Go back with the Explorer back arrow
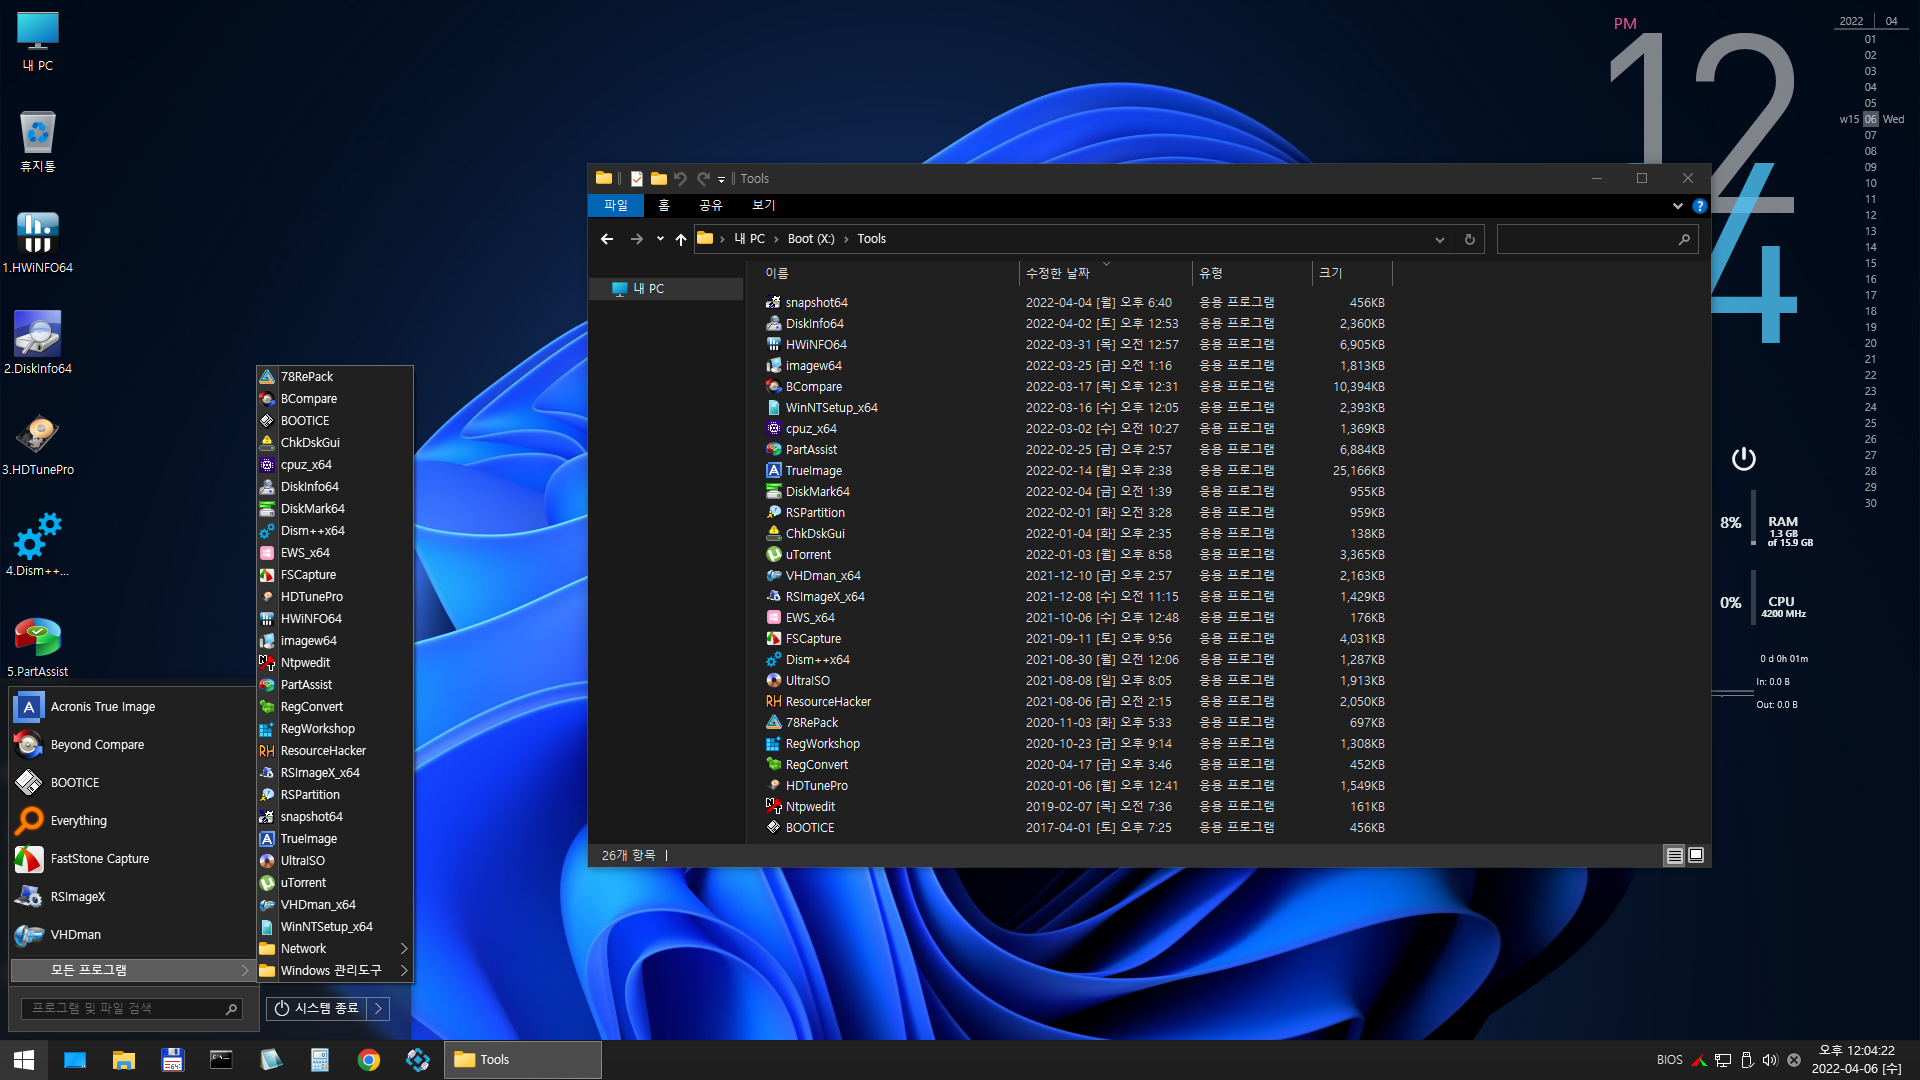1920x1080 pixels. coord(607,239)
